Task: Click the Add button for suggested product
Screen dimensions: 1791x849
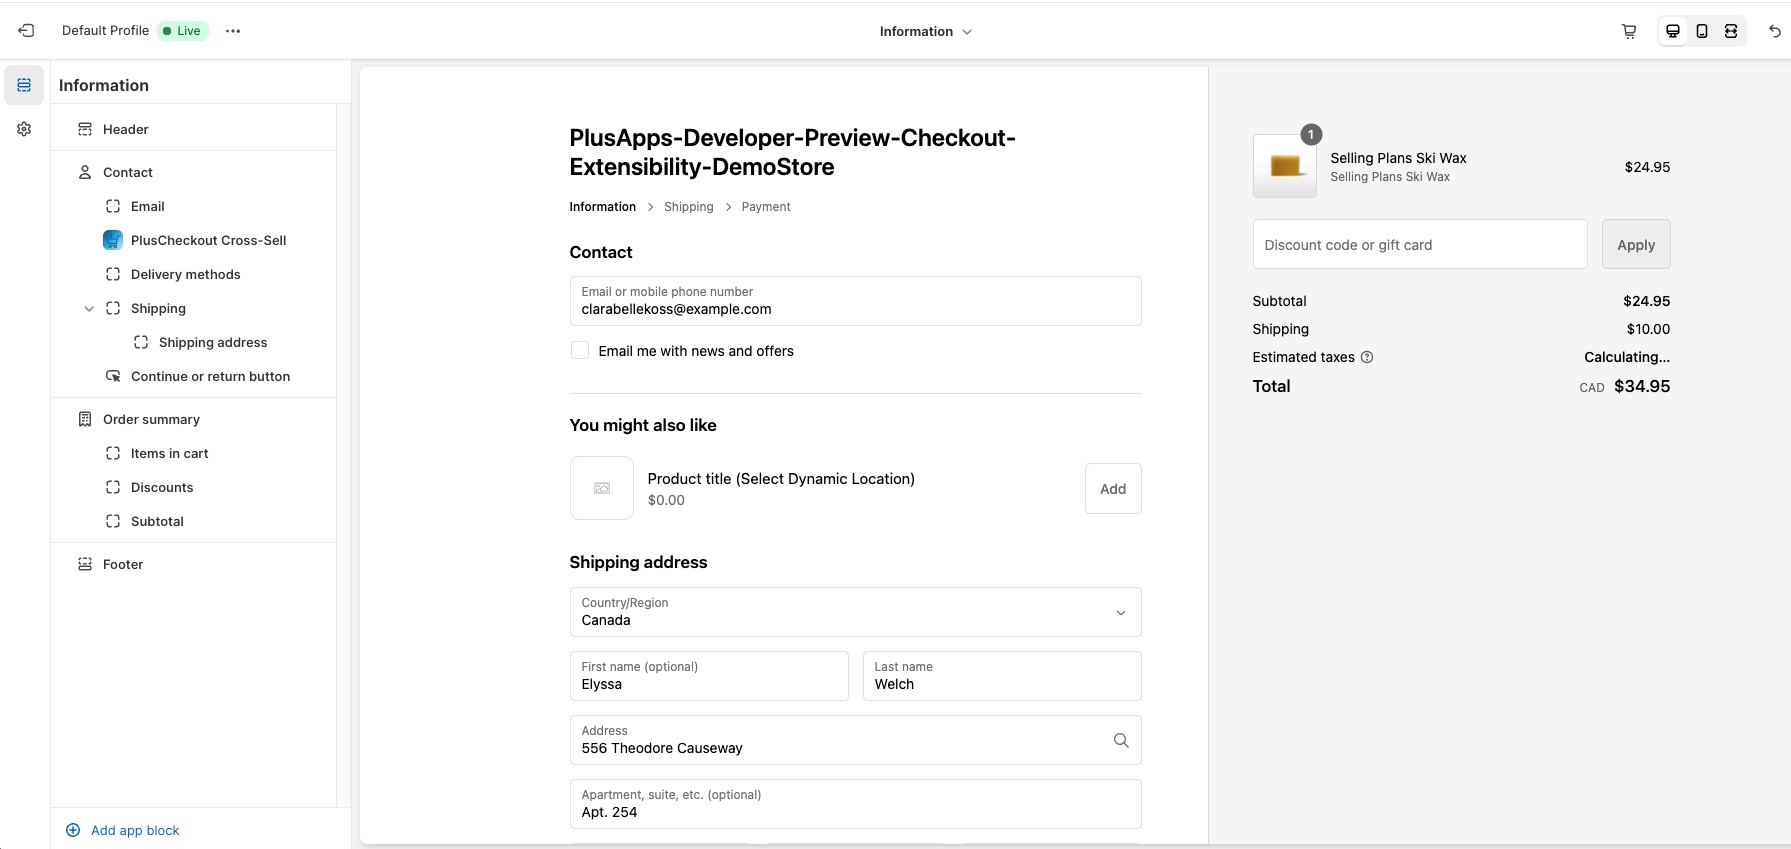Action: 1112,489
